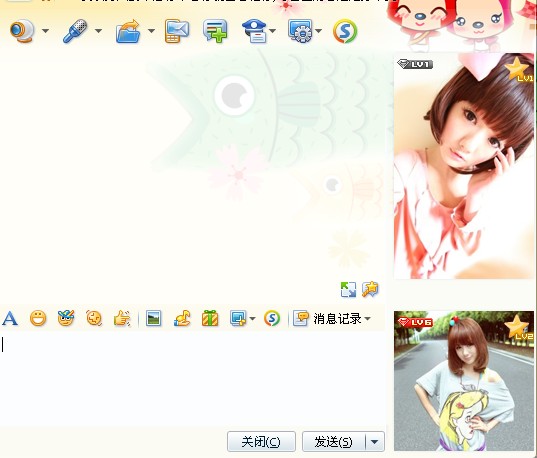Click in message text input area
This screenshot has height=458, width=537.
tap(192, 379)
